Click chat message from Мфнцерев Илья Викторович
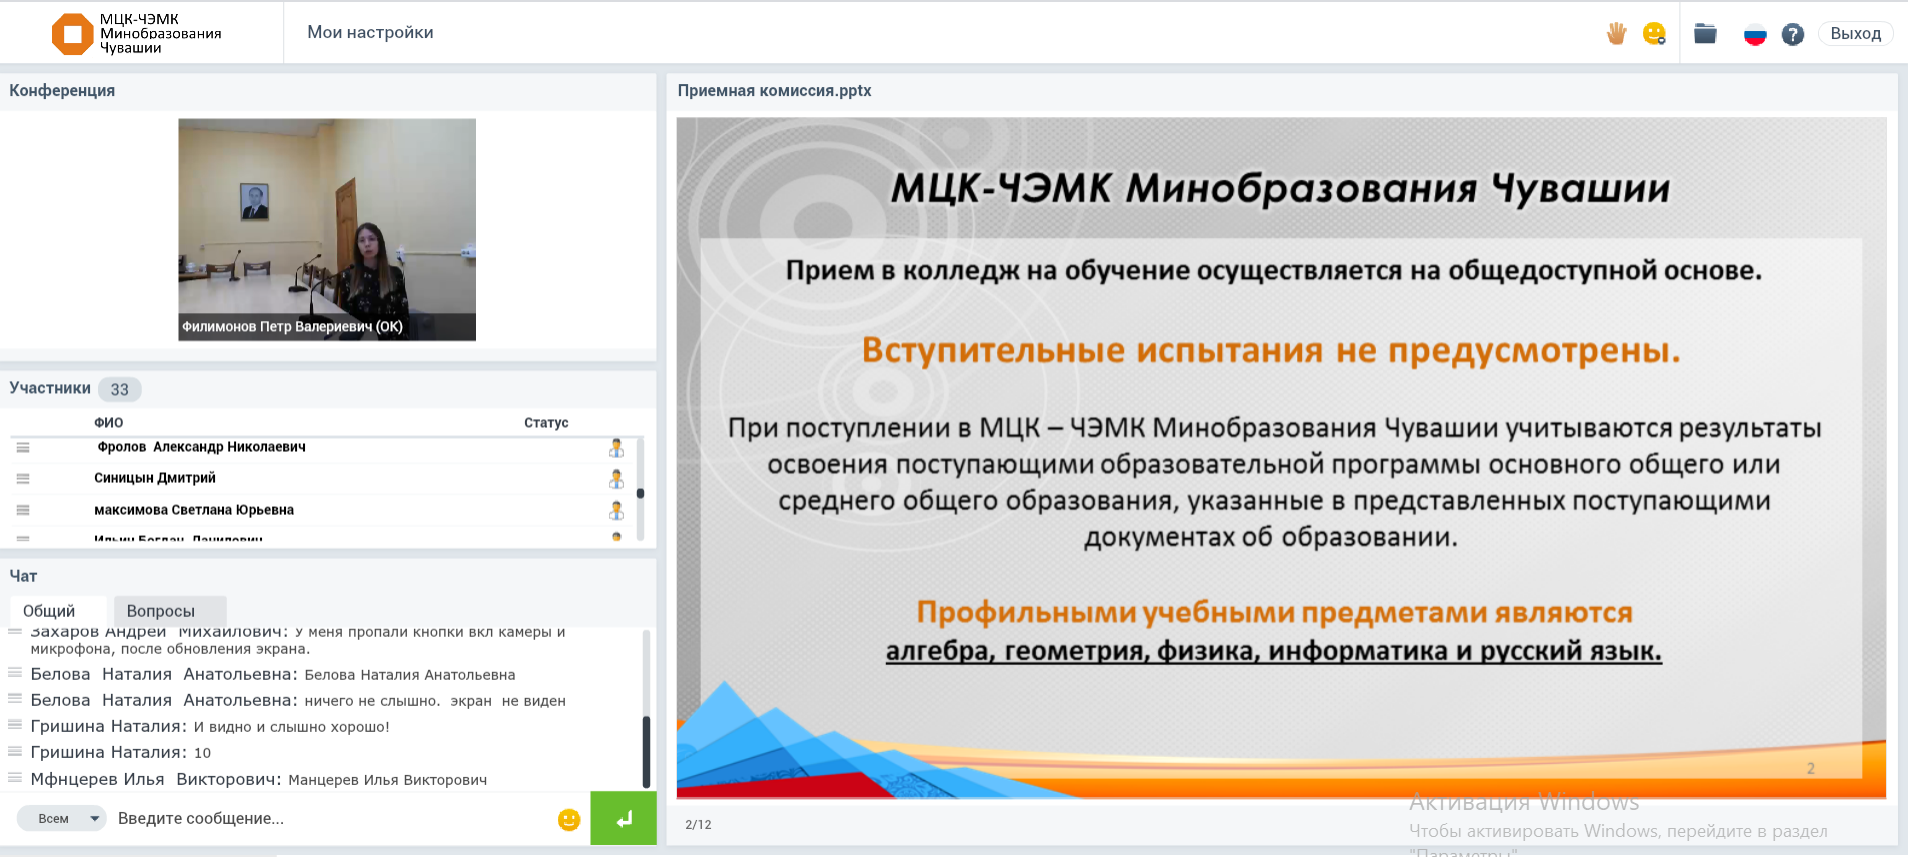 tap(259, 779)
